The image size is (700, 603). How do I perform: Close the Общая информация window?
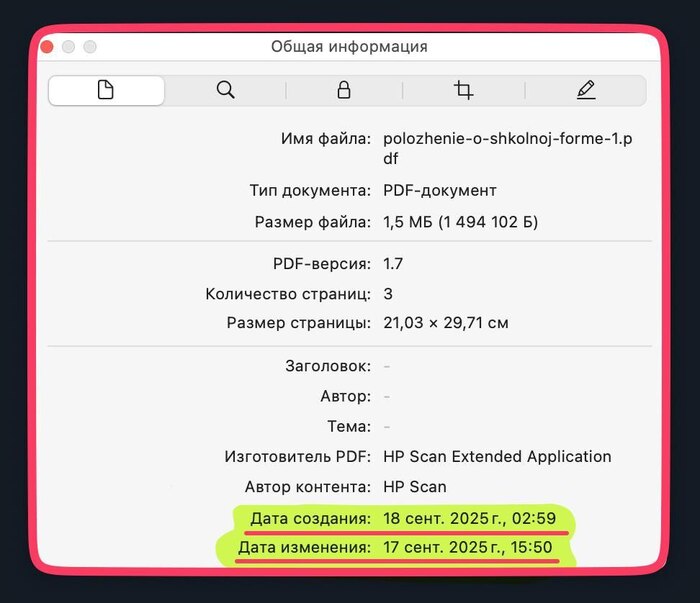pyautogui.click(x=46, y=47)
